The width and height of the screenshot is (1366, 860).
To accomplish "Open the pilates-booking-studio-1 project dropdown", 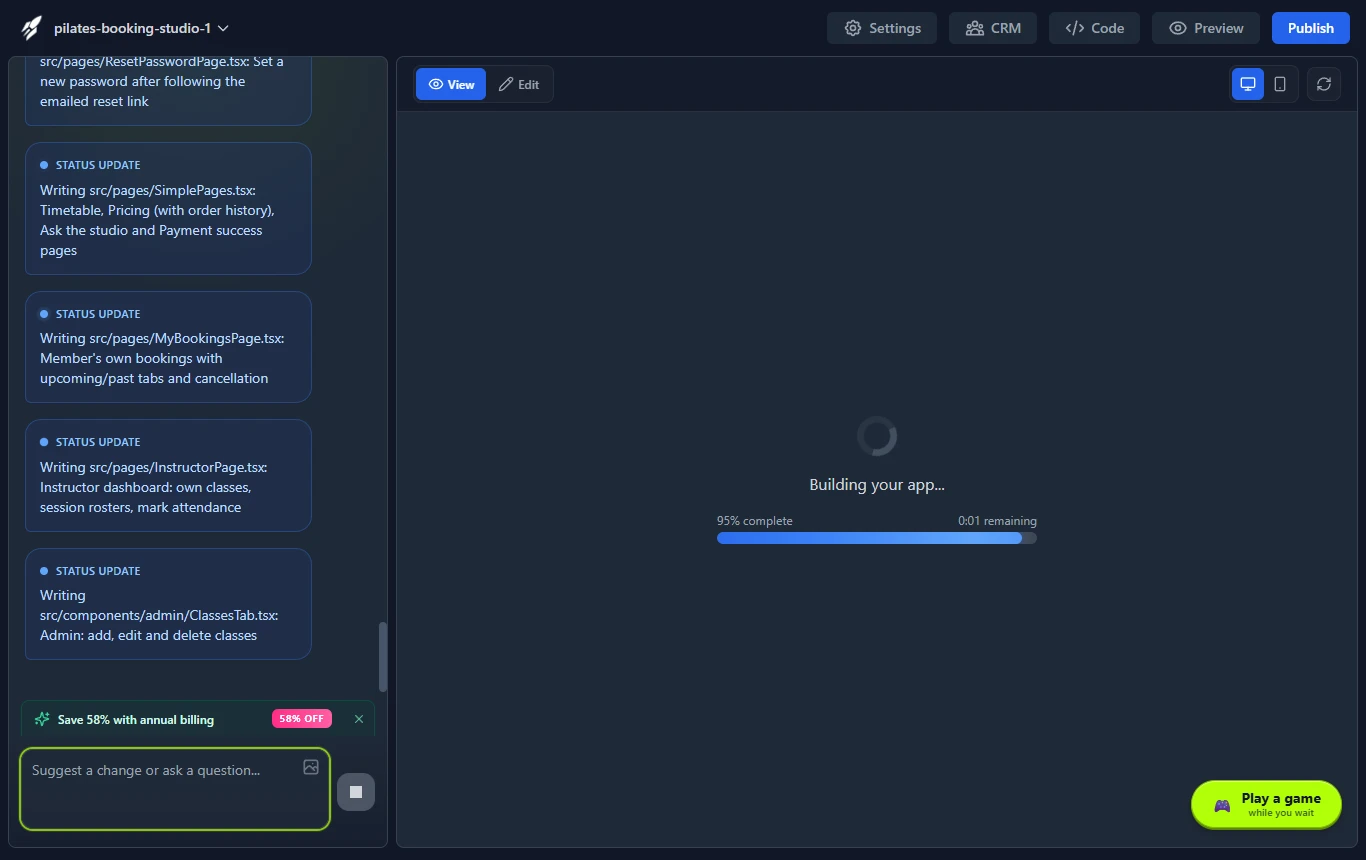I will click(141, 28).
